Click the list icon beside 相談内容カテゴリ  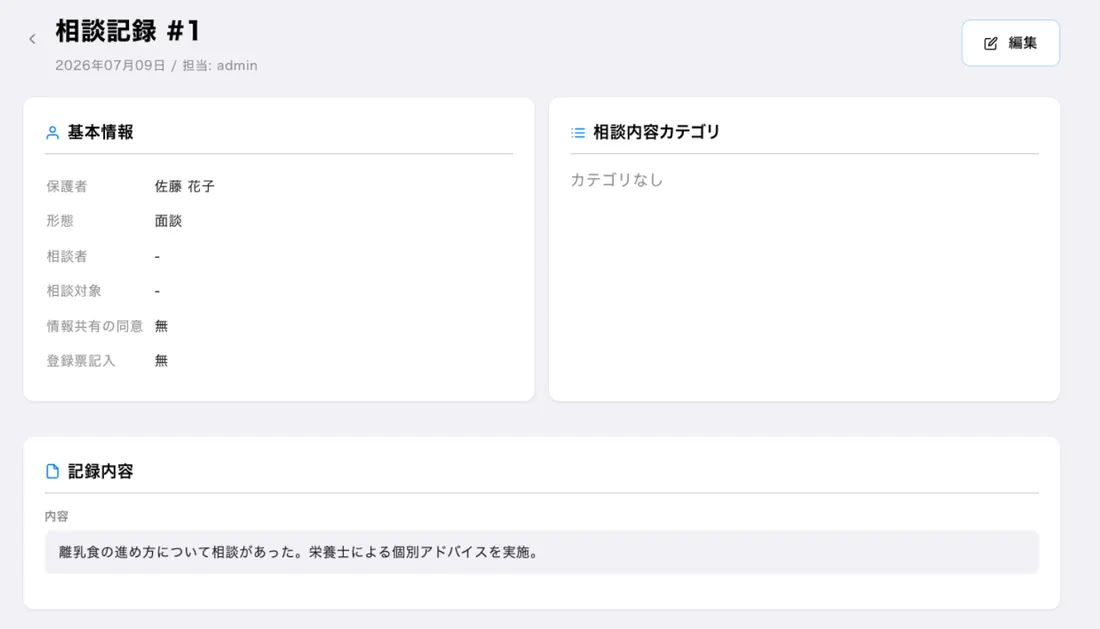(578, 133)
